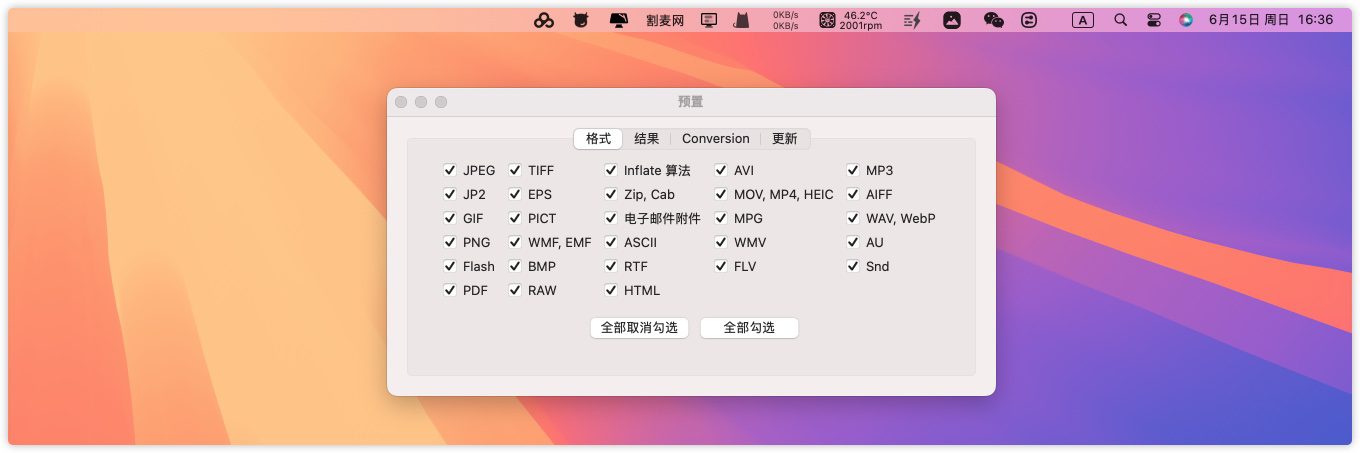Disable the PICT checkbox
The image size is (1360, 453).
pos(515,218)
